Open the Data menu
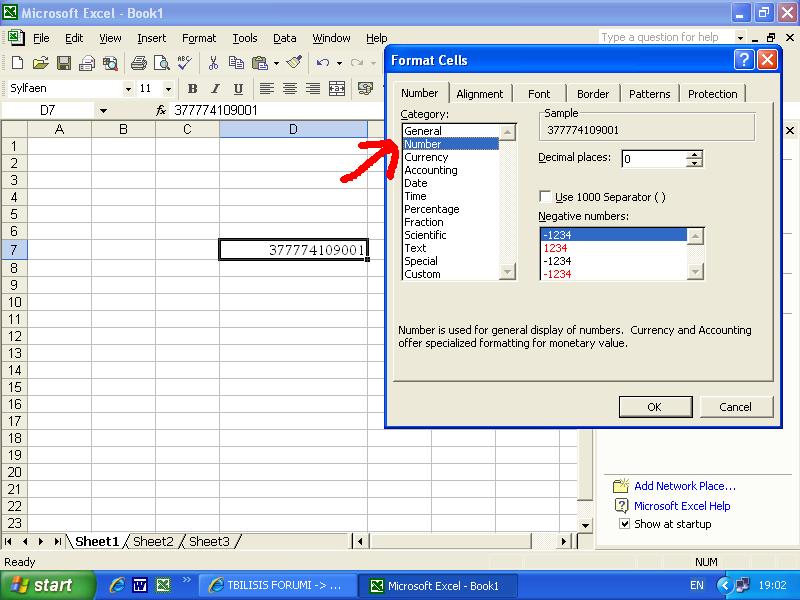Screen dimensions: 800x600 (x=285, y=38)
